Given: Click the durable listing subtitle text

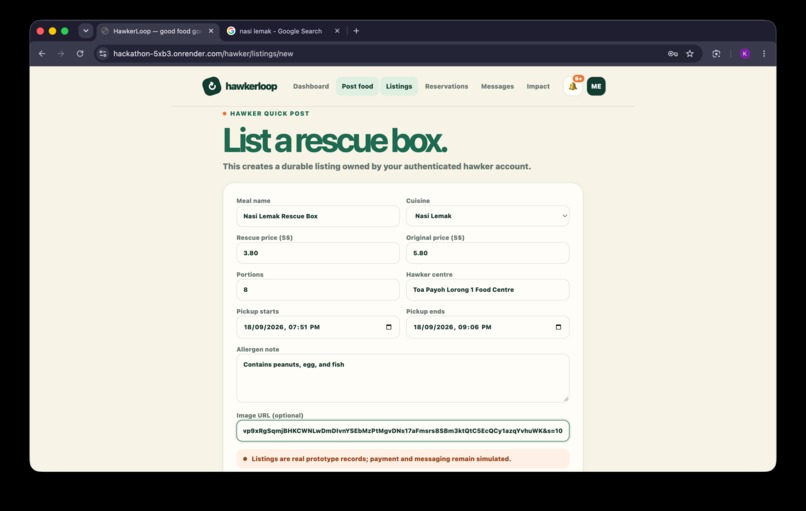Looking at the screenshot, I should (x=377, y=167).
